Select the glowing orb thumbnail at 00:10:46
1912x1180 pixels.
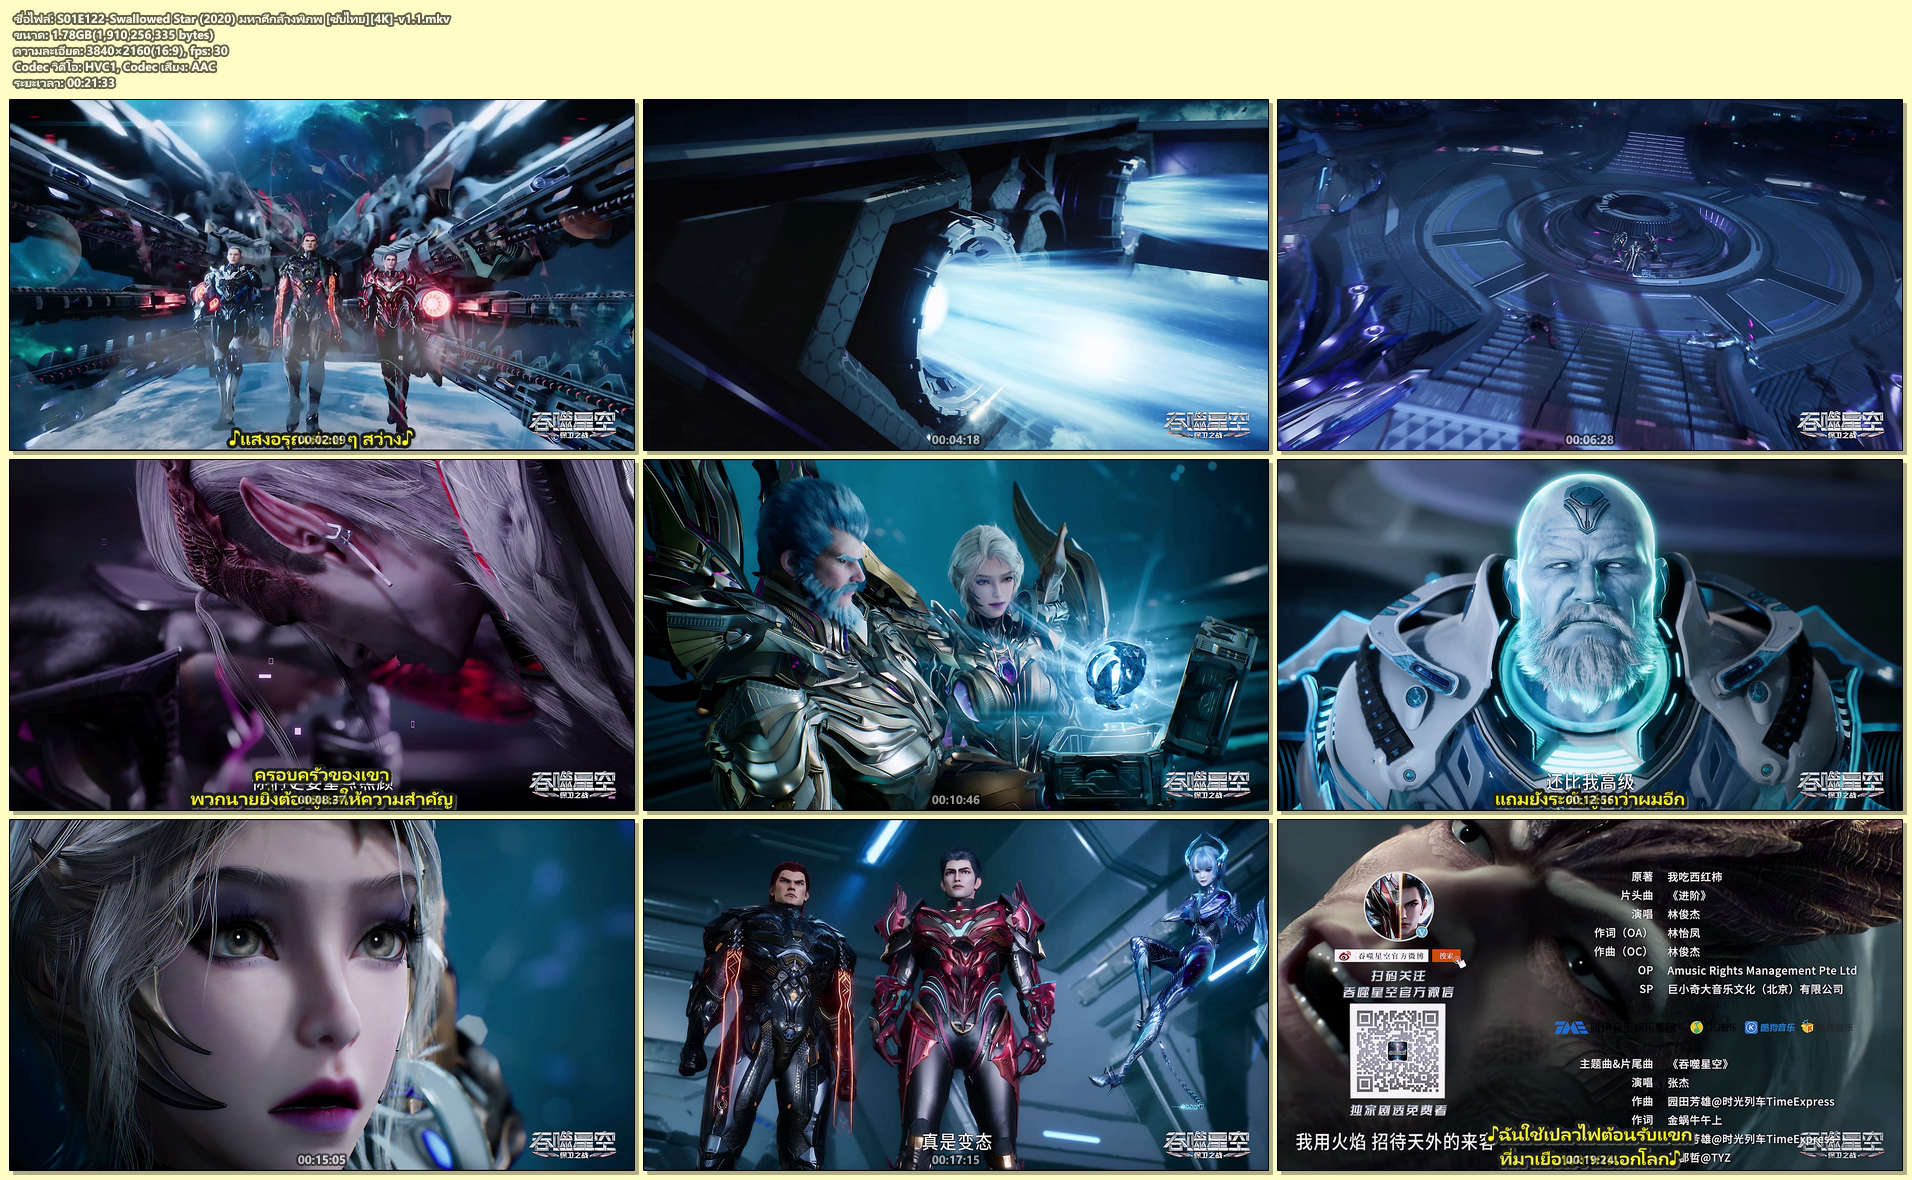pyautogui.click(x=955, y=635)
